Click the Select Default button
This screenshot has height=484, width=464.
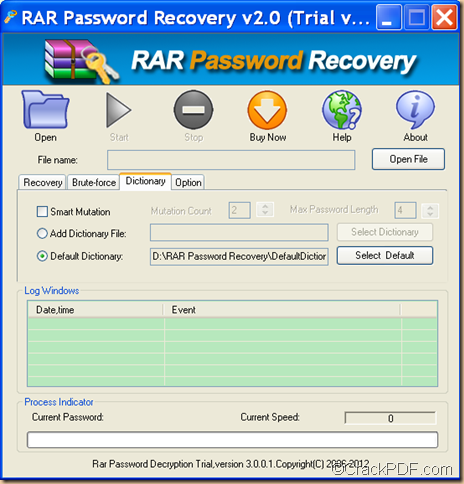pos(385,255)
